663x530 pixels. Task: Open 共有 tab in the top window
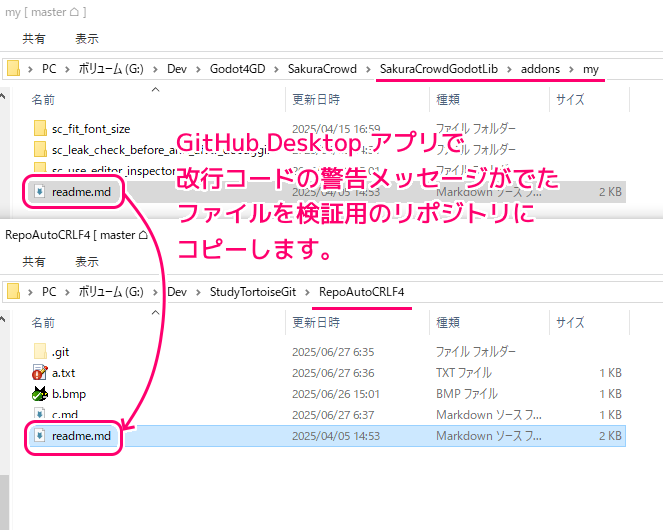33,39
